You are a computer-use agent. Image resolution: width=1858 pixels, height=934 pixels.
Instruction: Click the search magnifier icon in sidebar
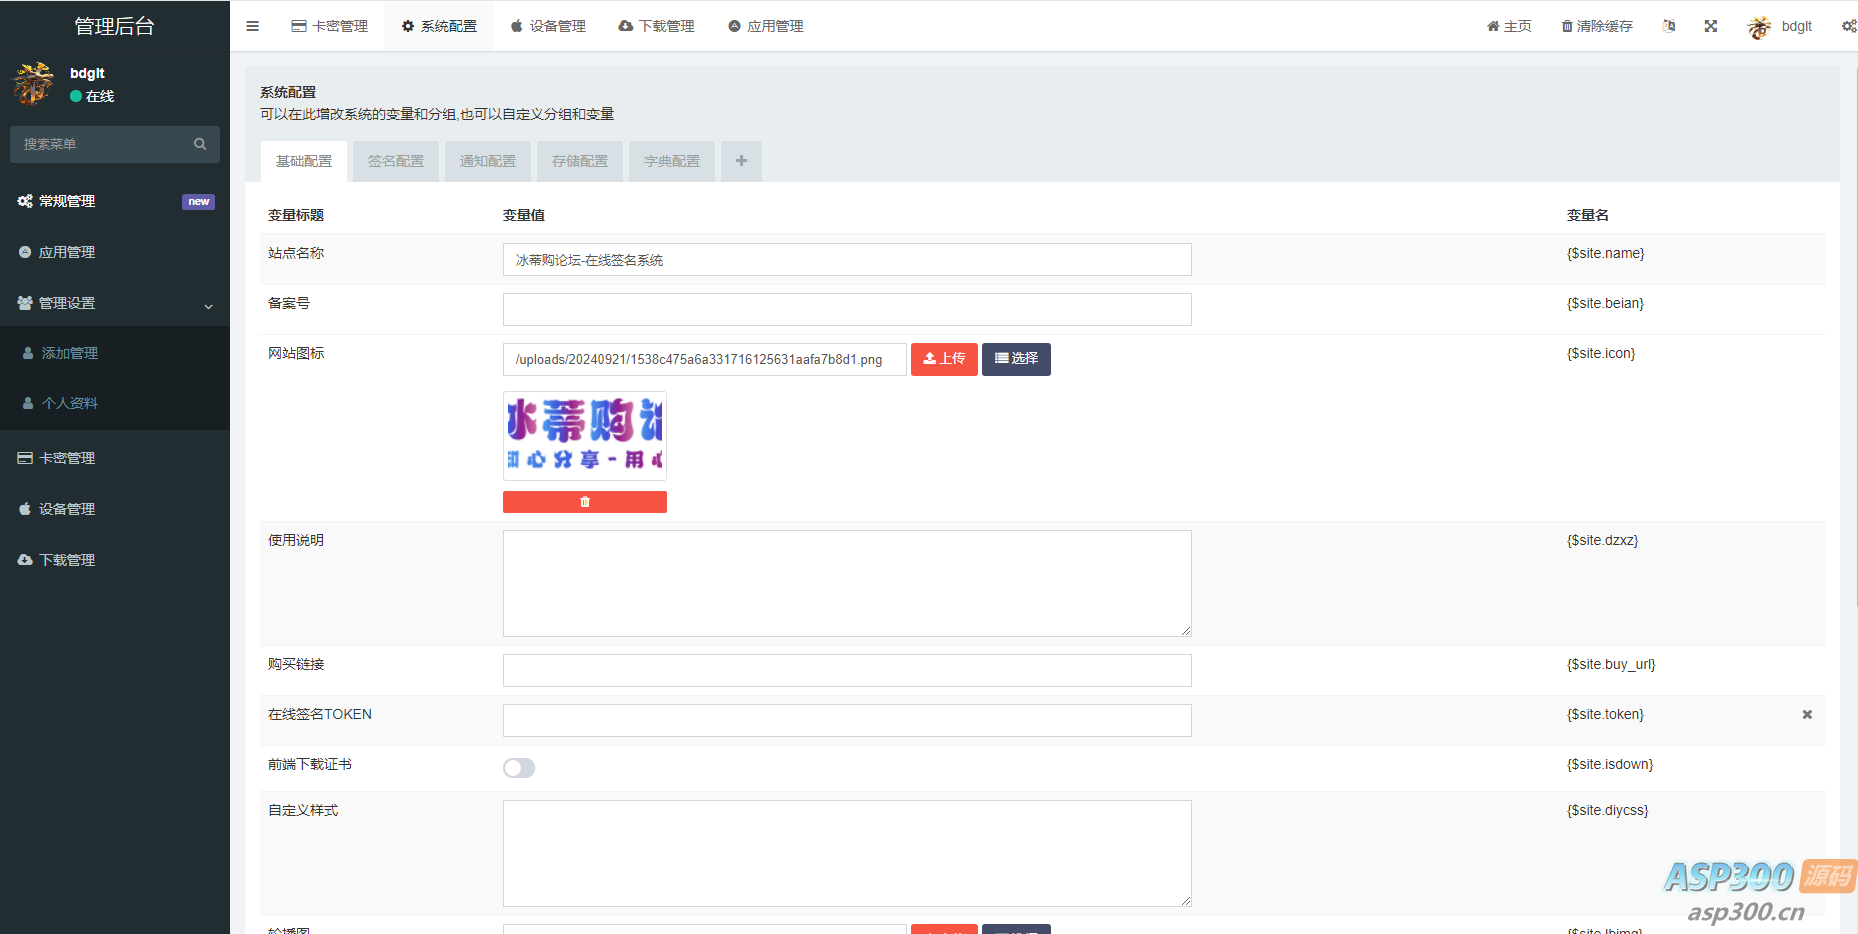(200, 144)
